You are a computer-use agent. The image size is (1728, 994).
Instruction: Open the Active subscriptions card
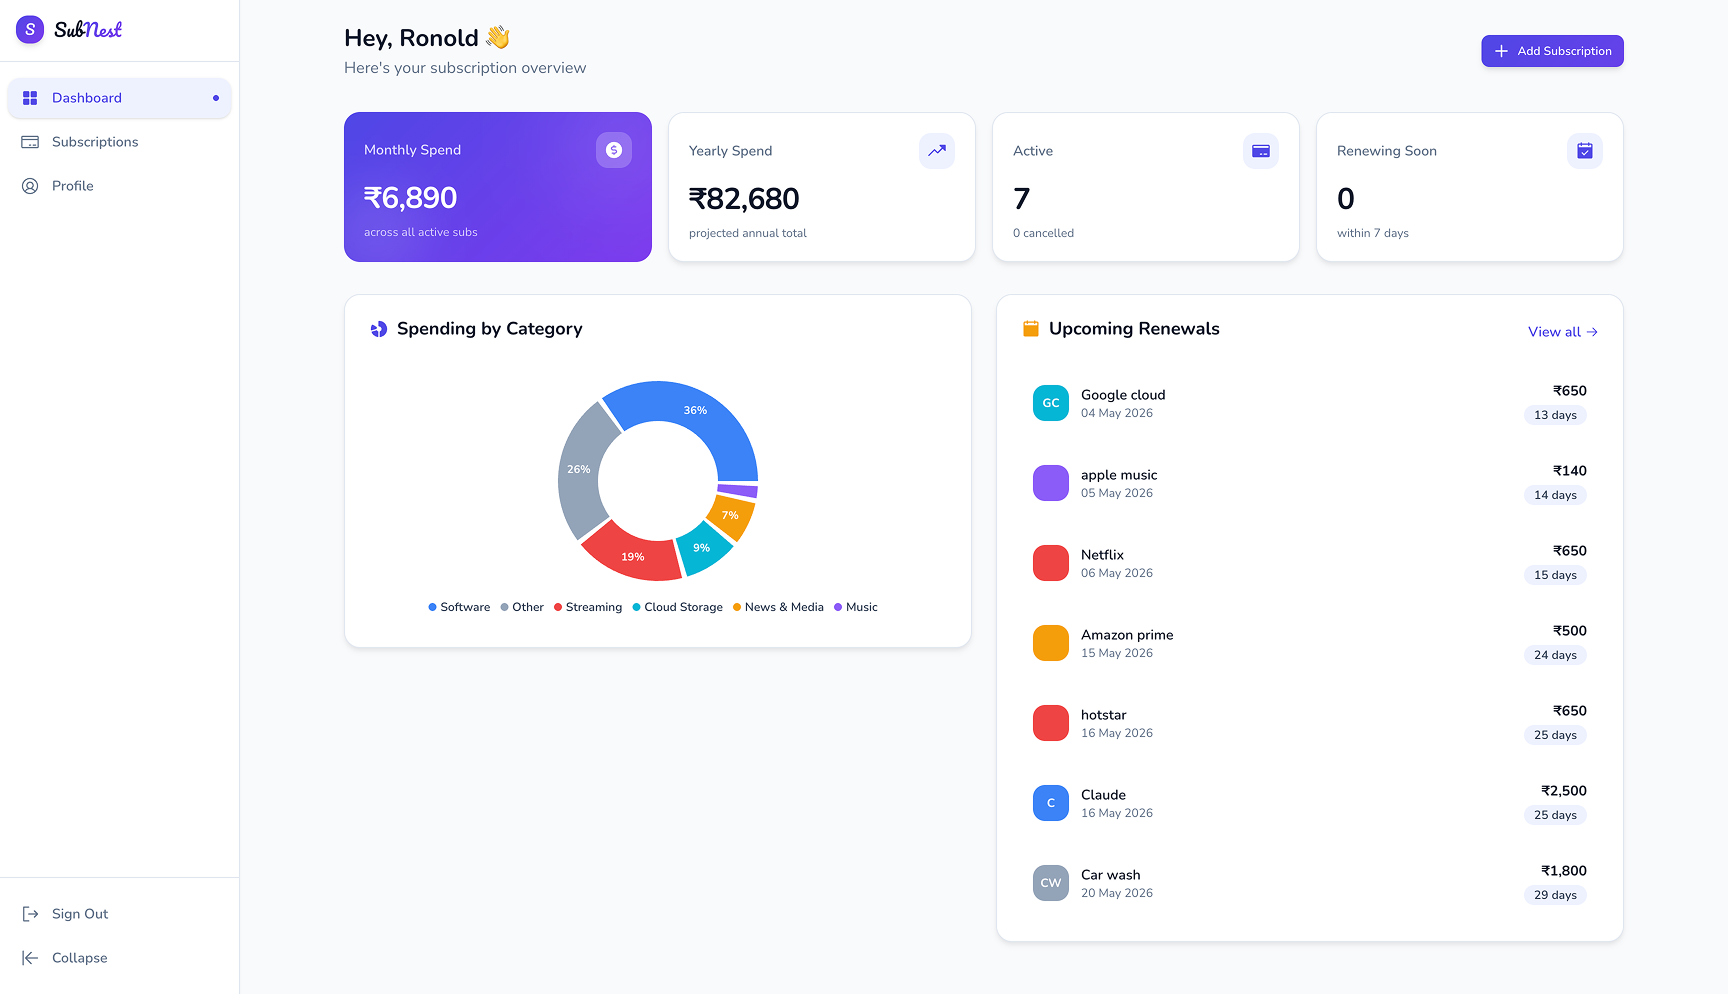1146,187
